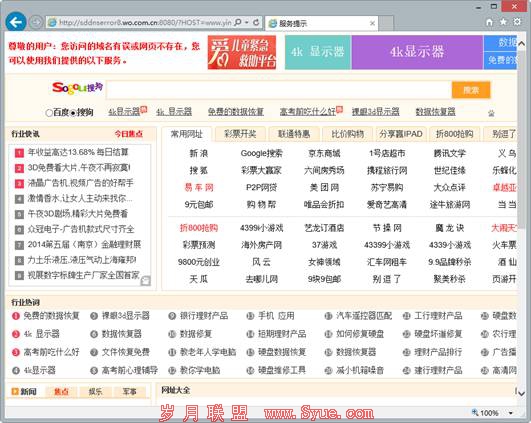Switch to the 常用网址 tab
Image resolution: width=531 pixels, height=423 pixels.
point(186,134)
